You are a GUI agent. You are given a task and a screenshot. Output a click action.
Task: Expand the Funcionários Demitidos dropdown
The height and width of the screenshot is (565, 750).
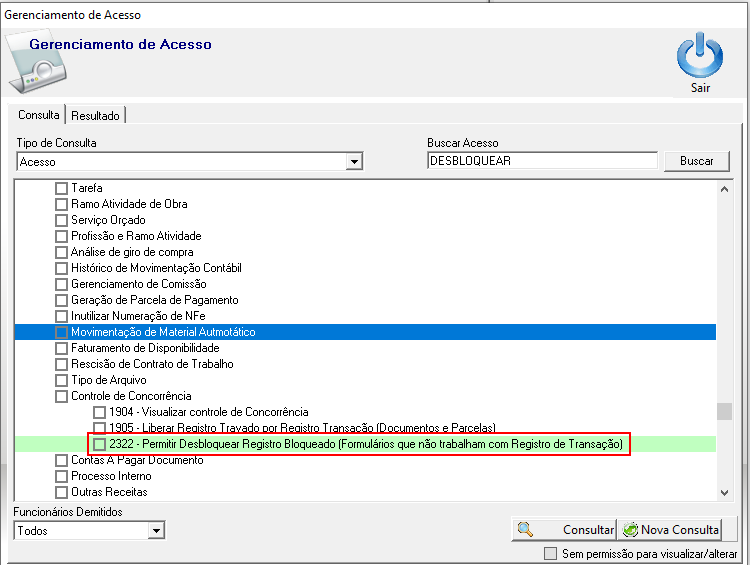(x=156, y=531)
